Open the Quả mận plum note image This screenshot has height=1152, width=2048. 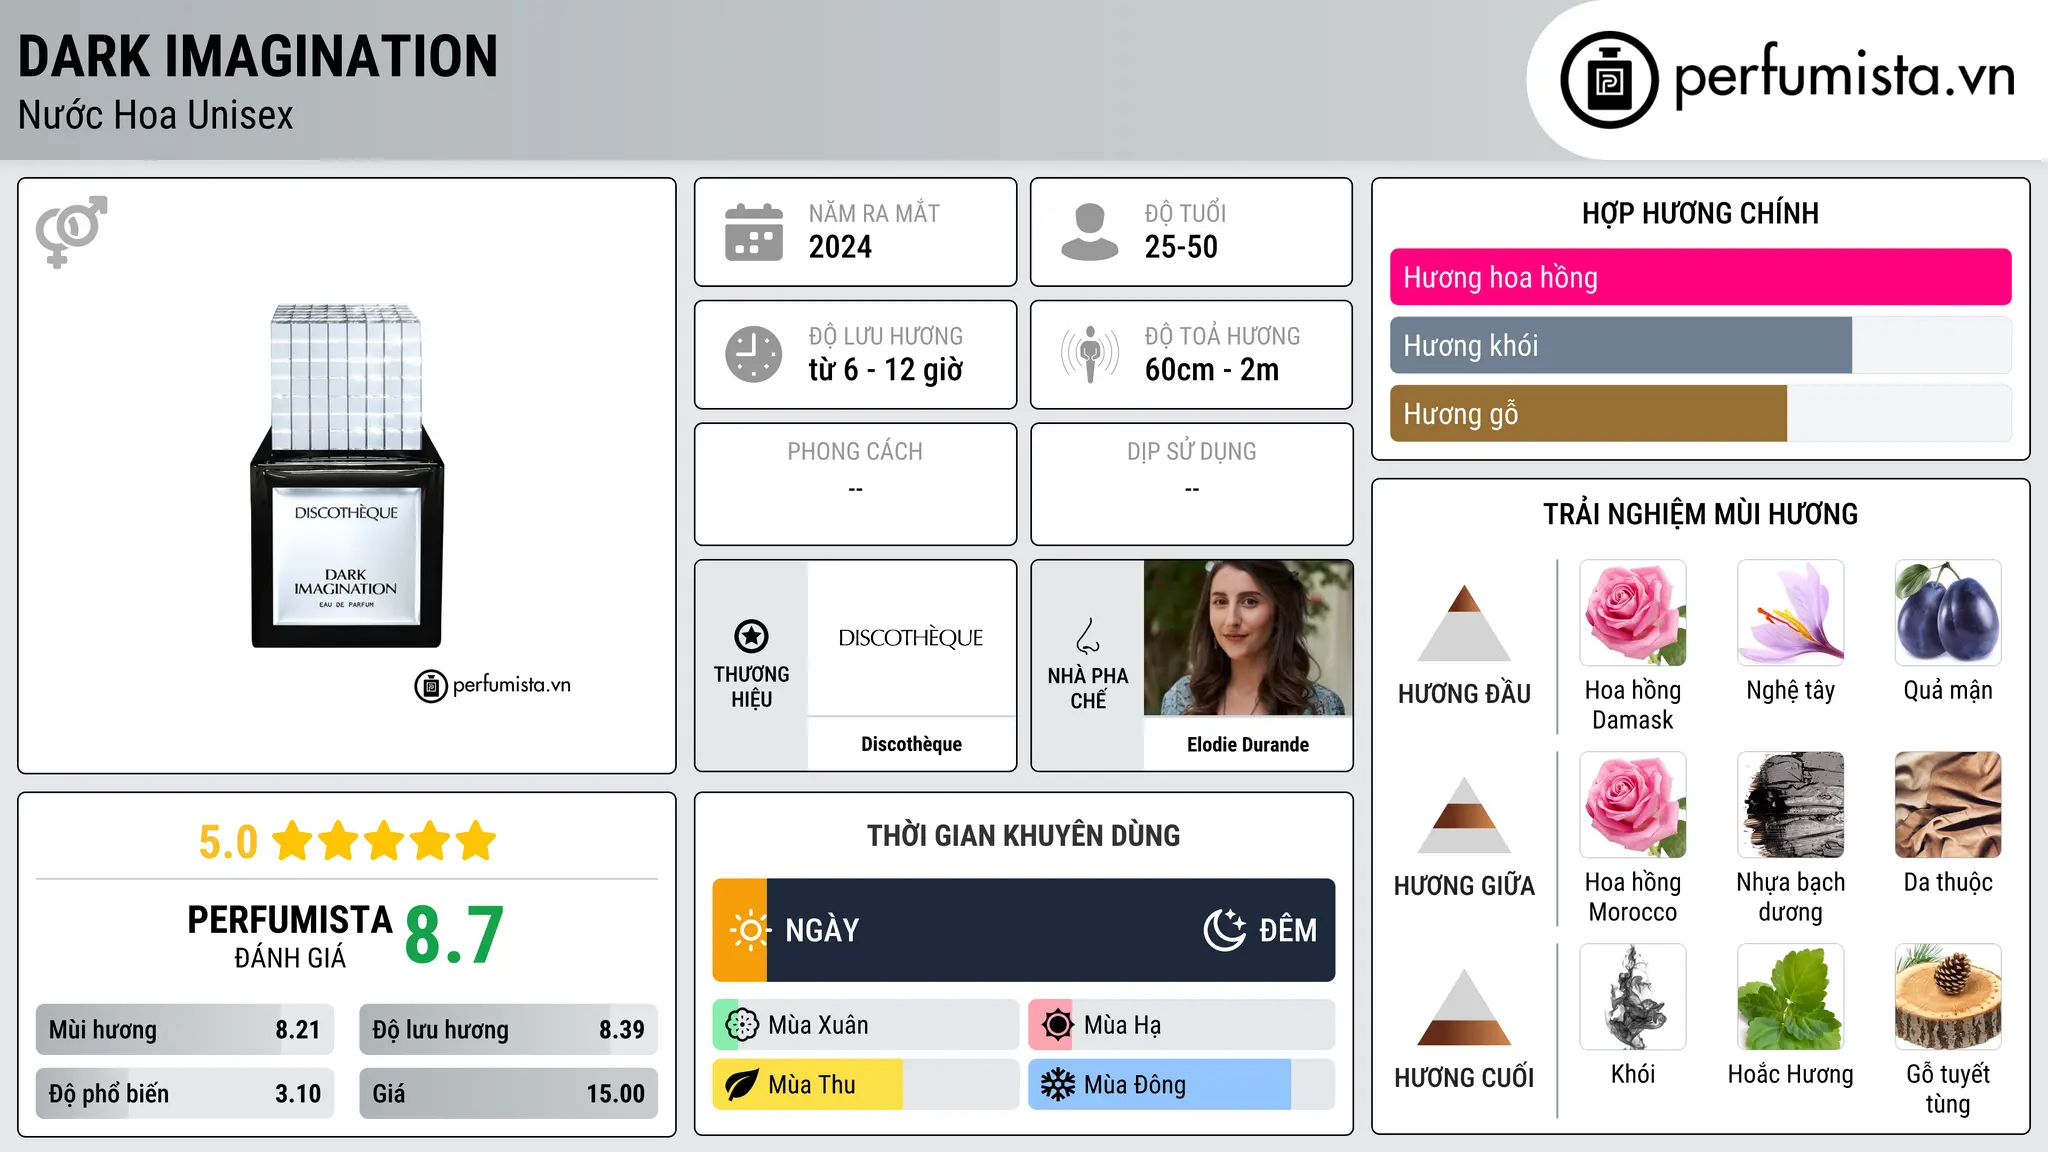click(x=1948, y=613)
